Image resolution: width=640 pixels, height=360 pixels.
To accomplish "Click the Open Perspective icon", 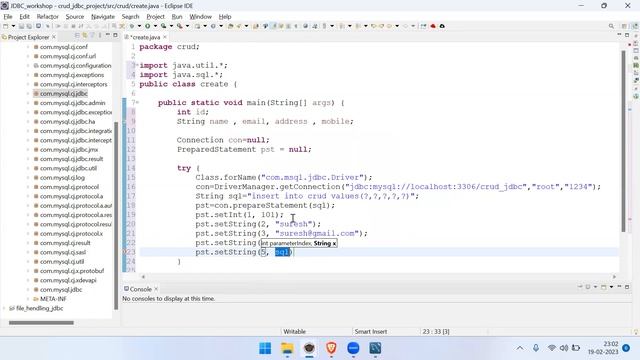I will (x=624, y=26).
